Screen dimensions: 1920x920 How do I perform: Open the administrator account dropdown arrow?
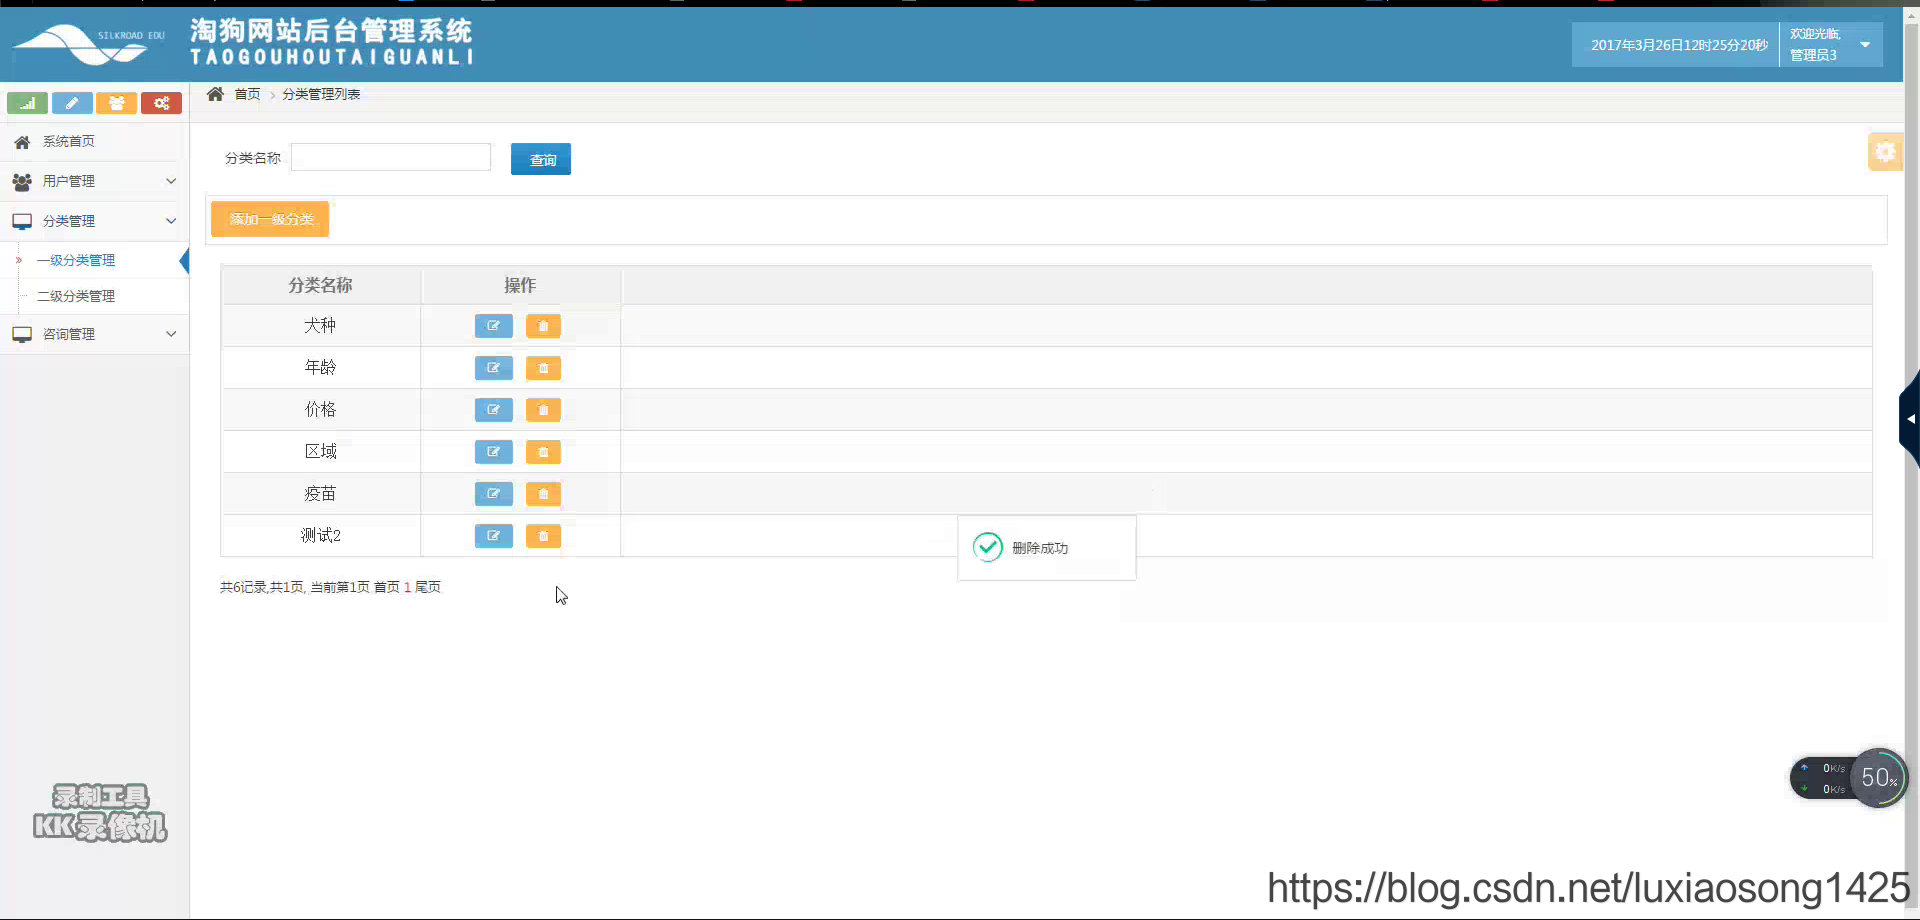click(1865, 44)
